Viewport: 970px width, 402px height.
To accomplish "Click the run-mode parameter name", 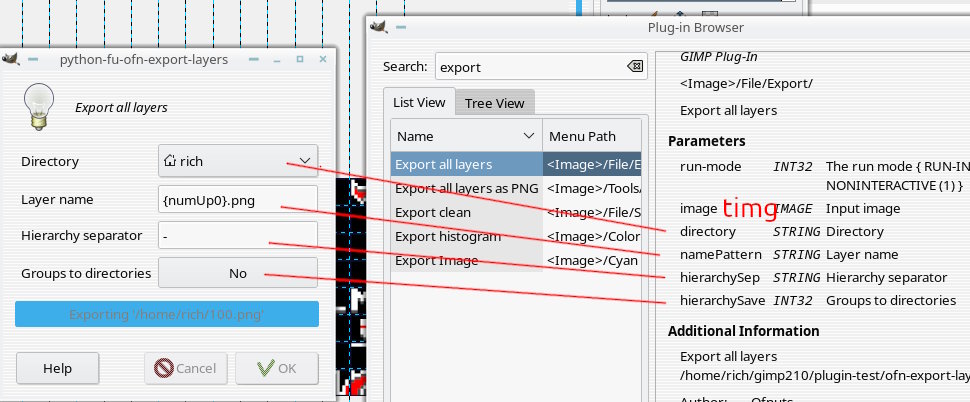I will 710,166.
